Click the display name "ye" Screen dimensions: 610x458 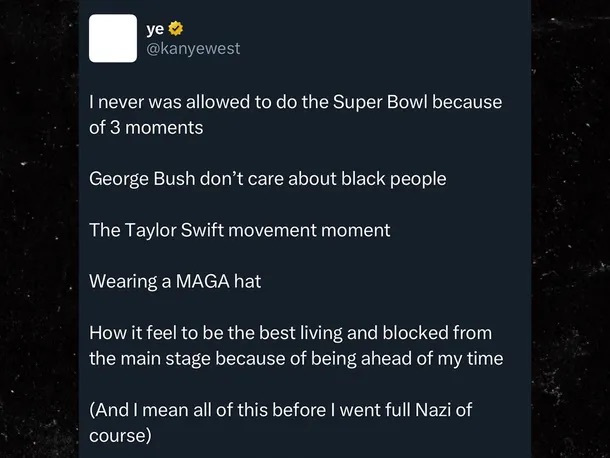[x=155, y=29]
